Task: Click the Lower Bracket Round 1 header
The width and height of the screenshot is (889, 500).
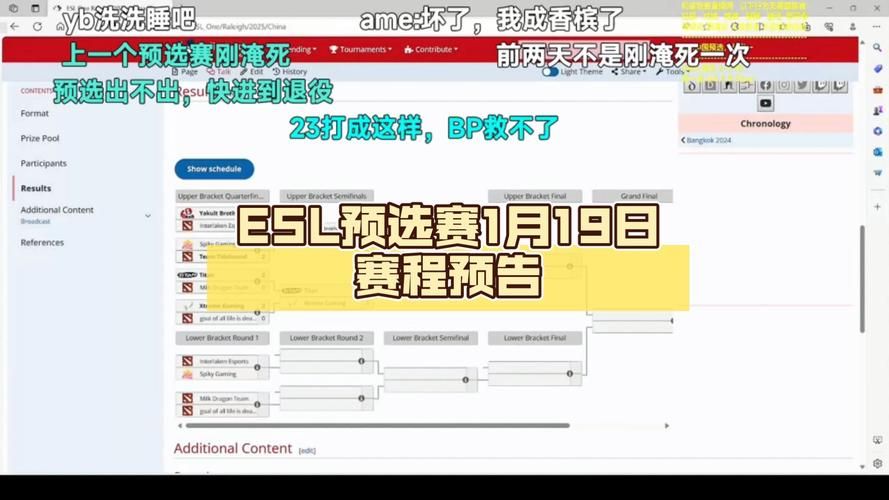Action: [x=222, y=338]
